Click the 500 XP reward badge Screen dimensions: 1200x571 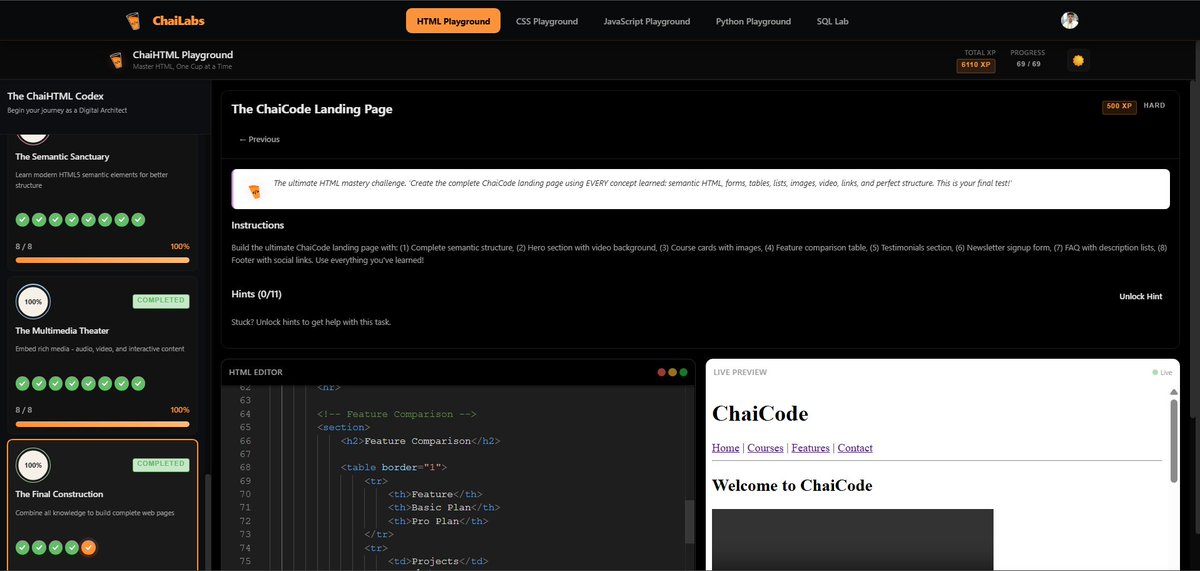1119,106
